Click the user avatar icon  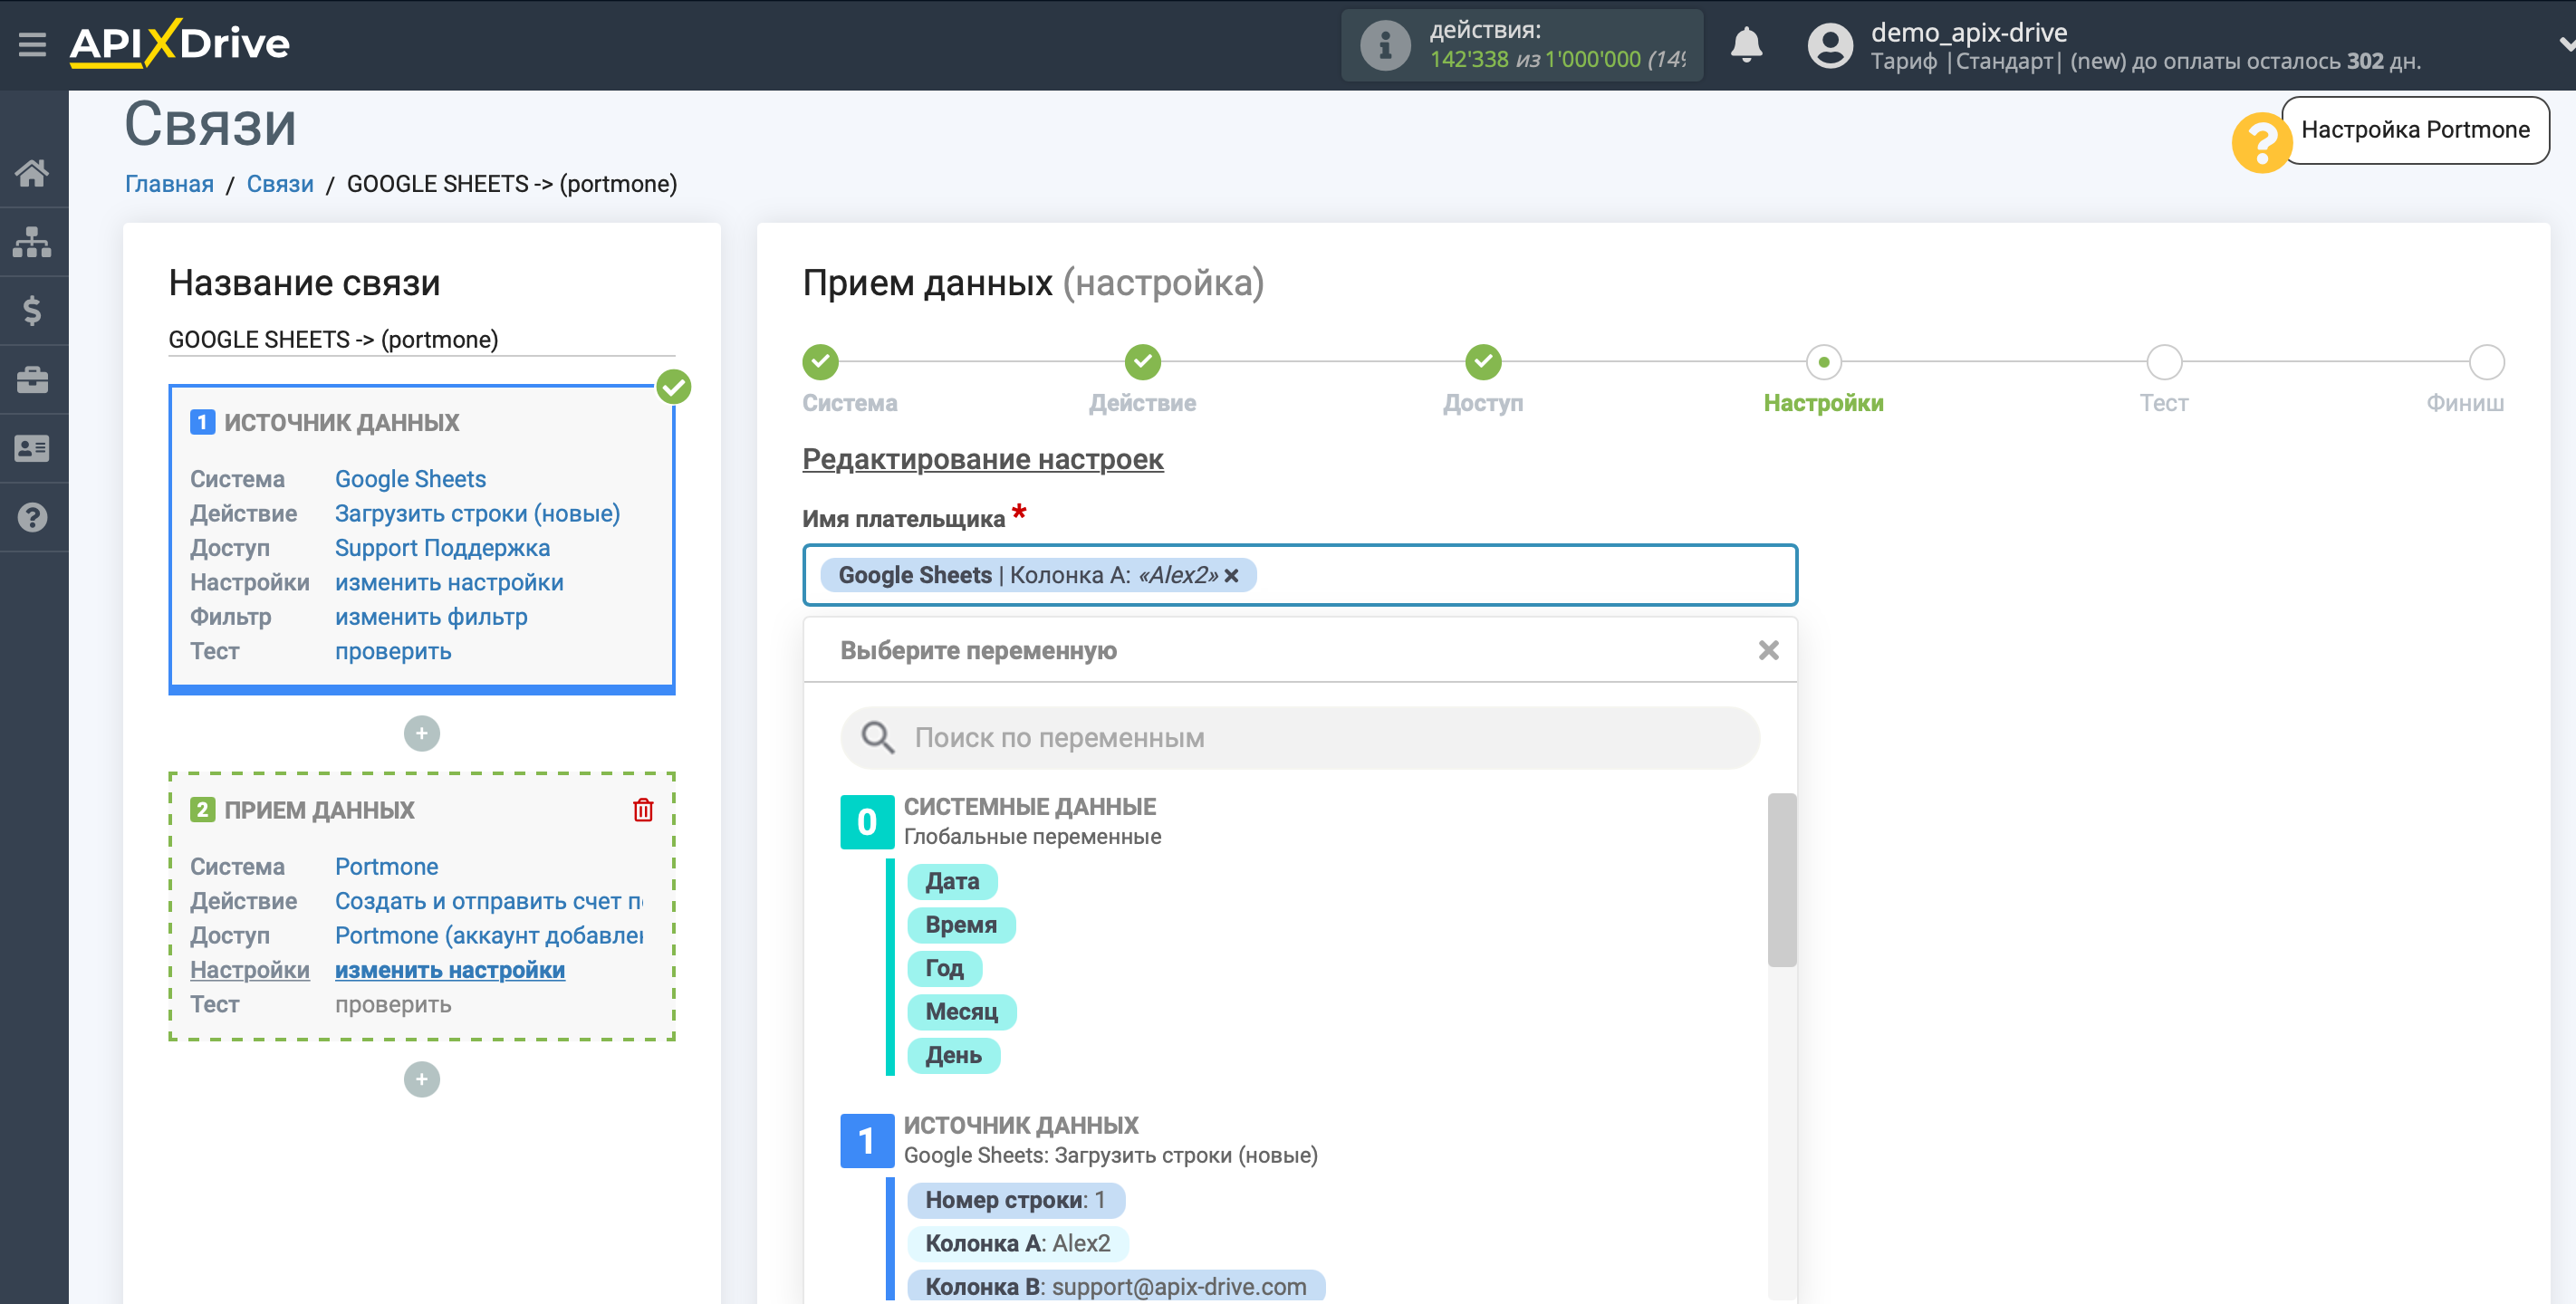coord(1830,45)
